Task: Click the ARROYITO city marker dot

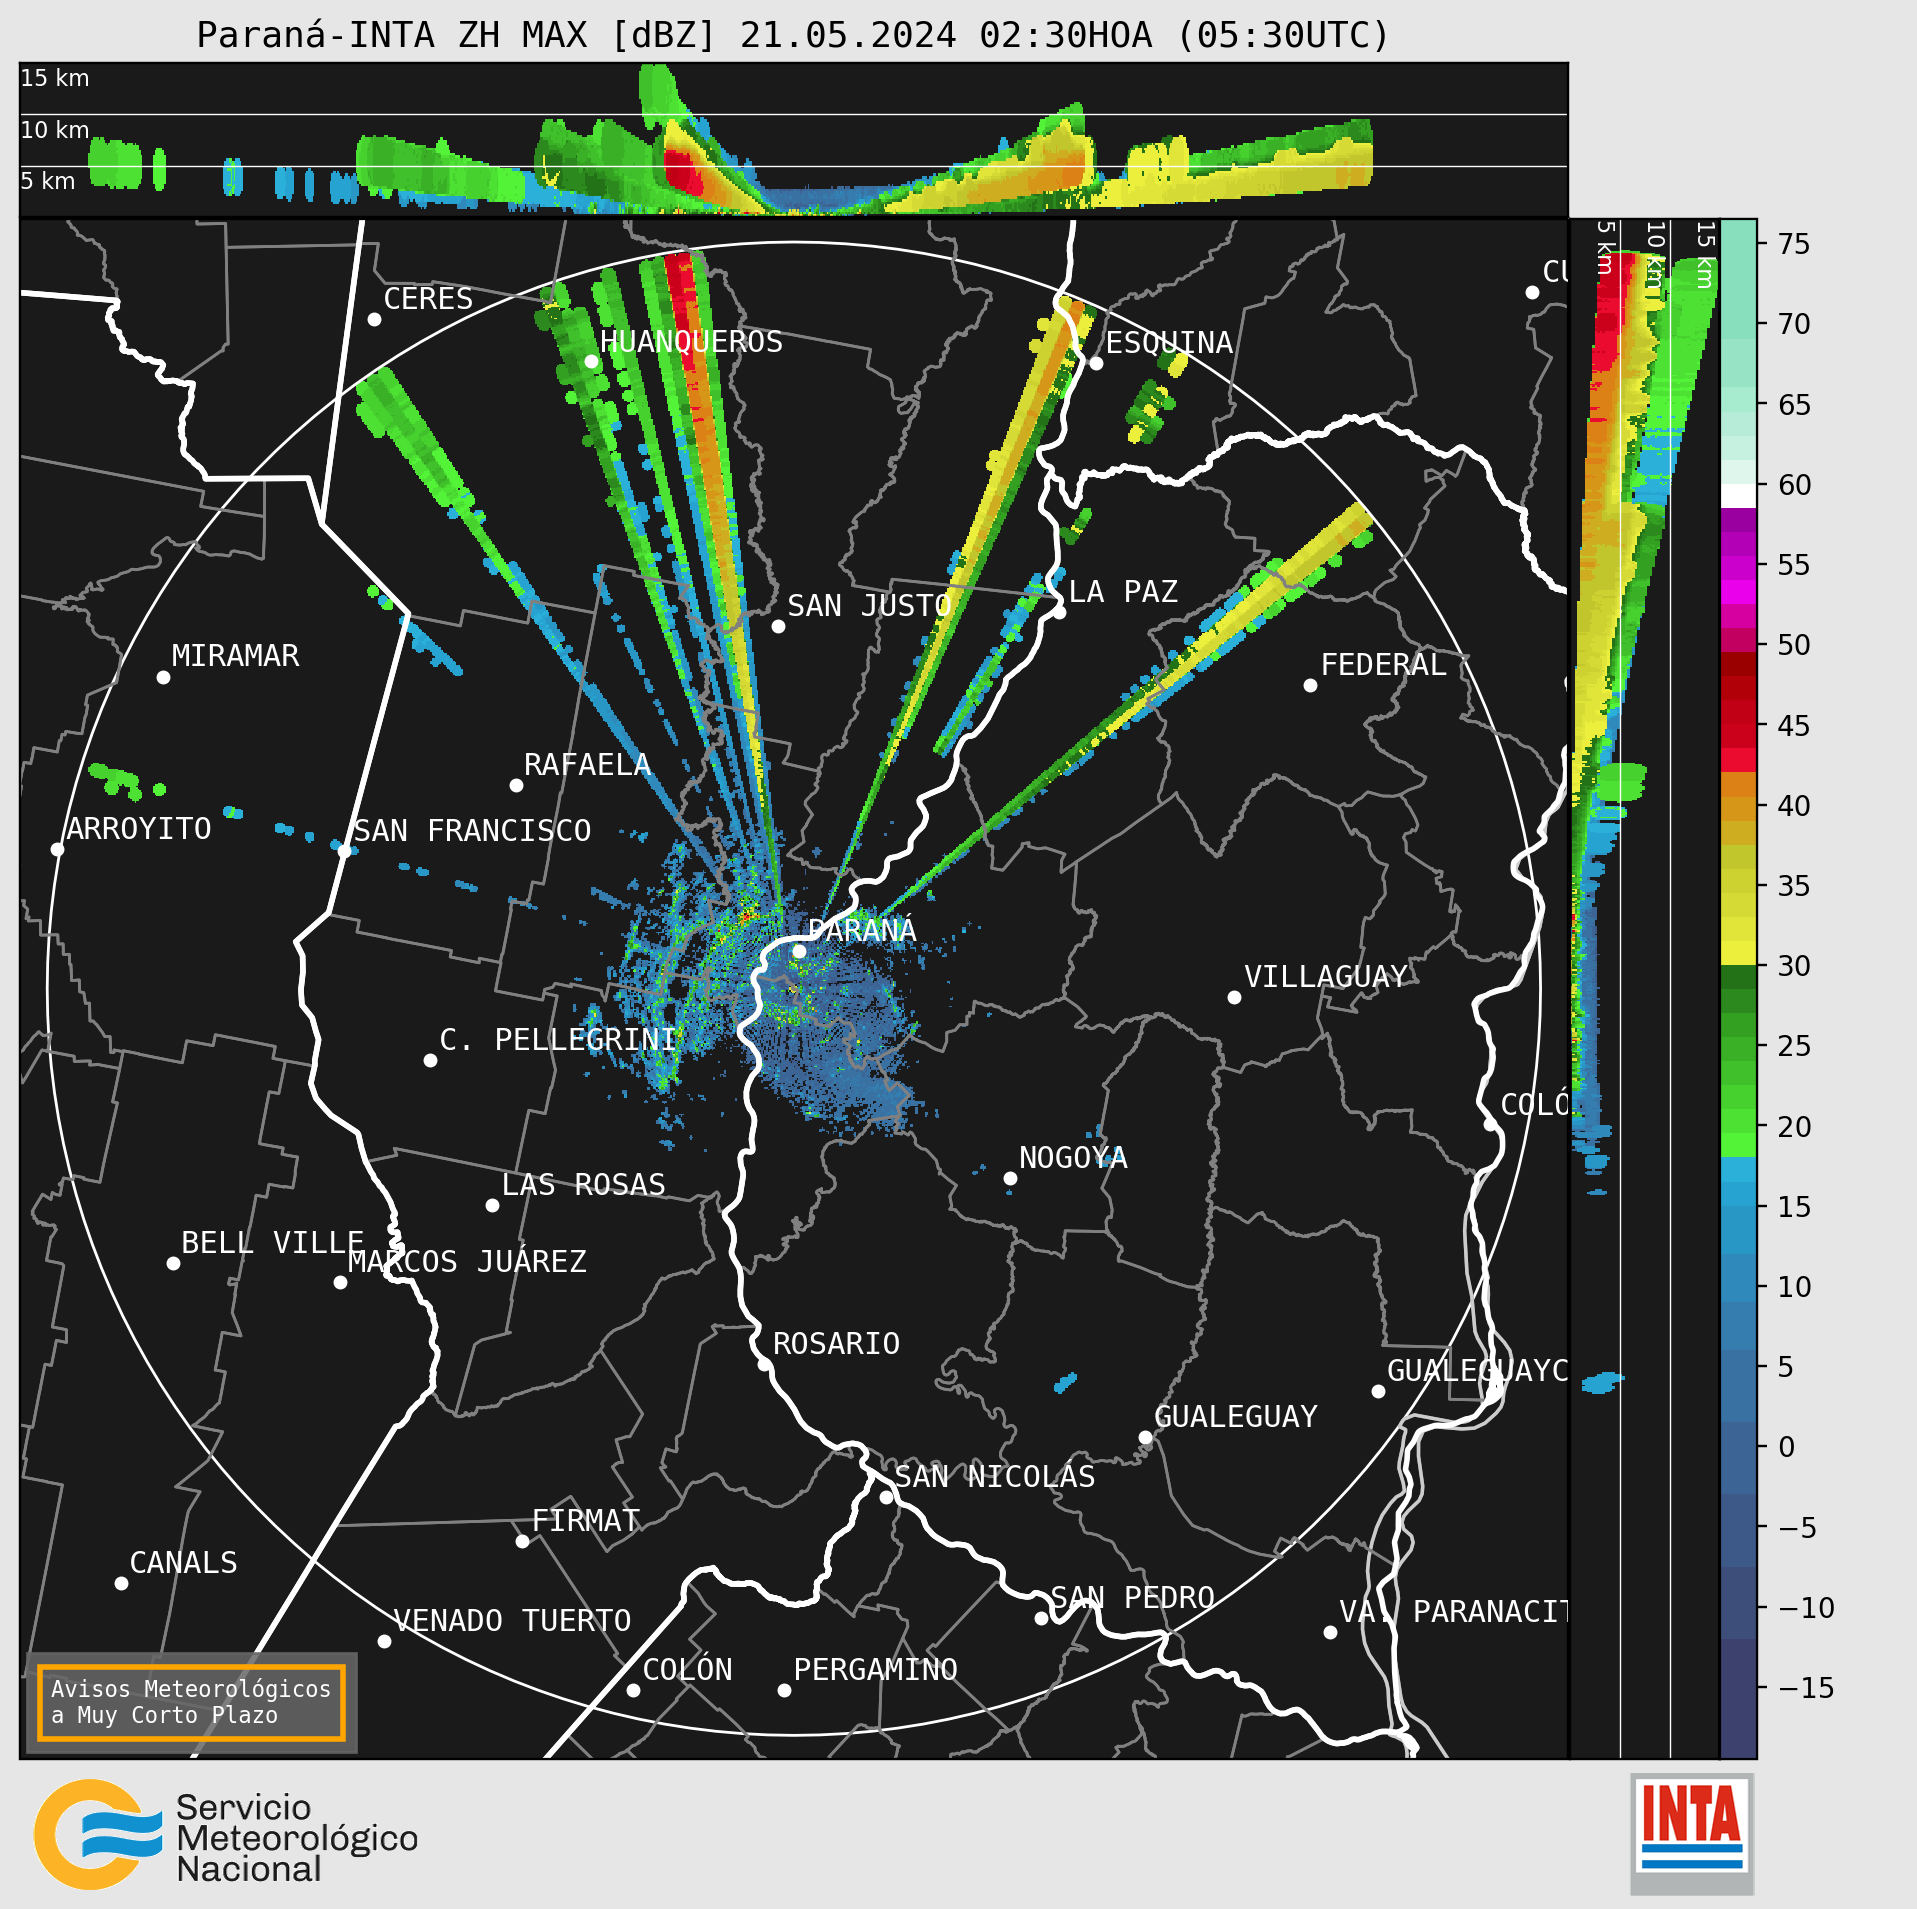Action: [x=57, y=849]
